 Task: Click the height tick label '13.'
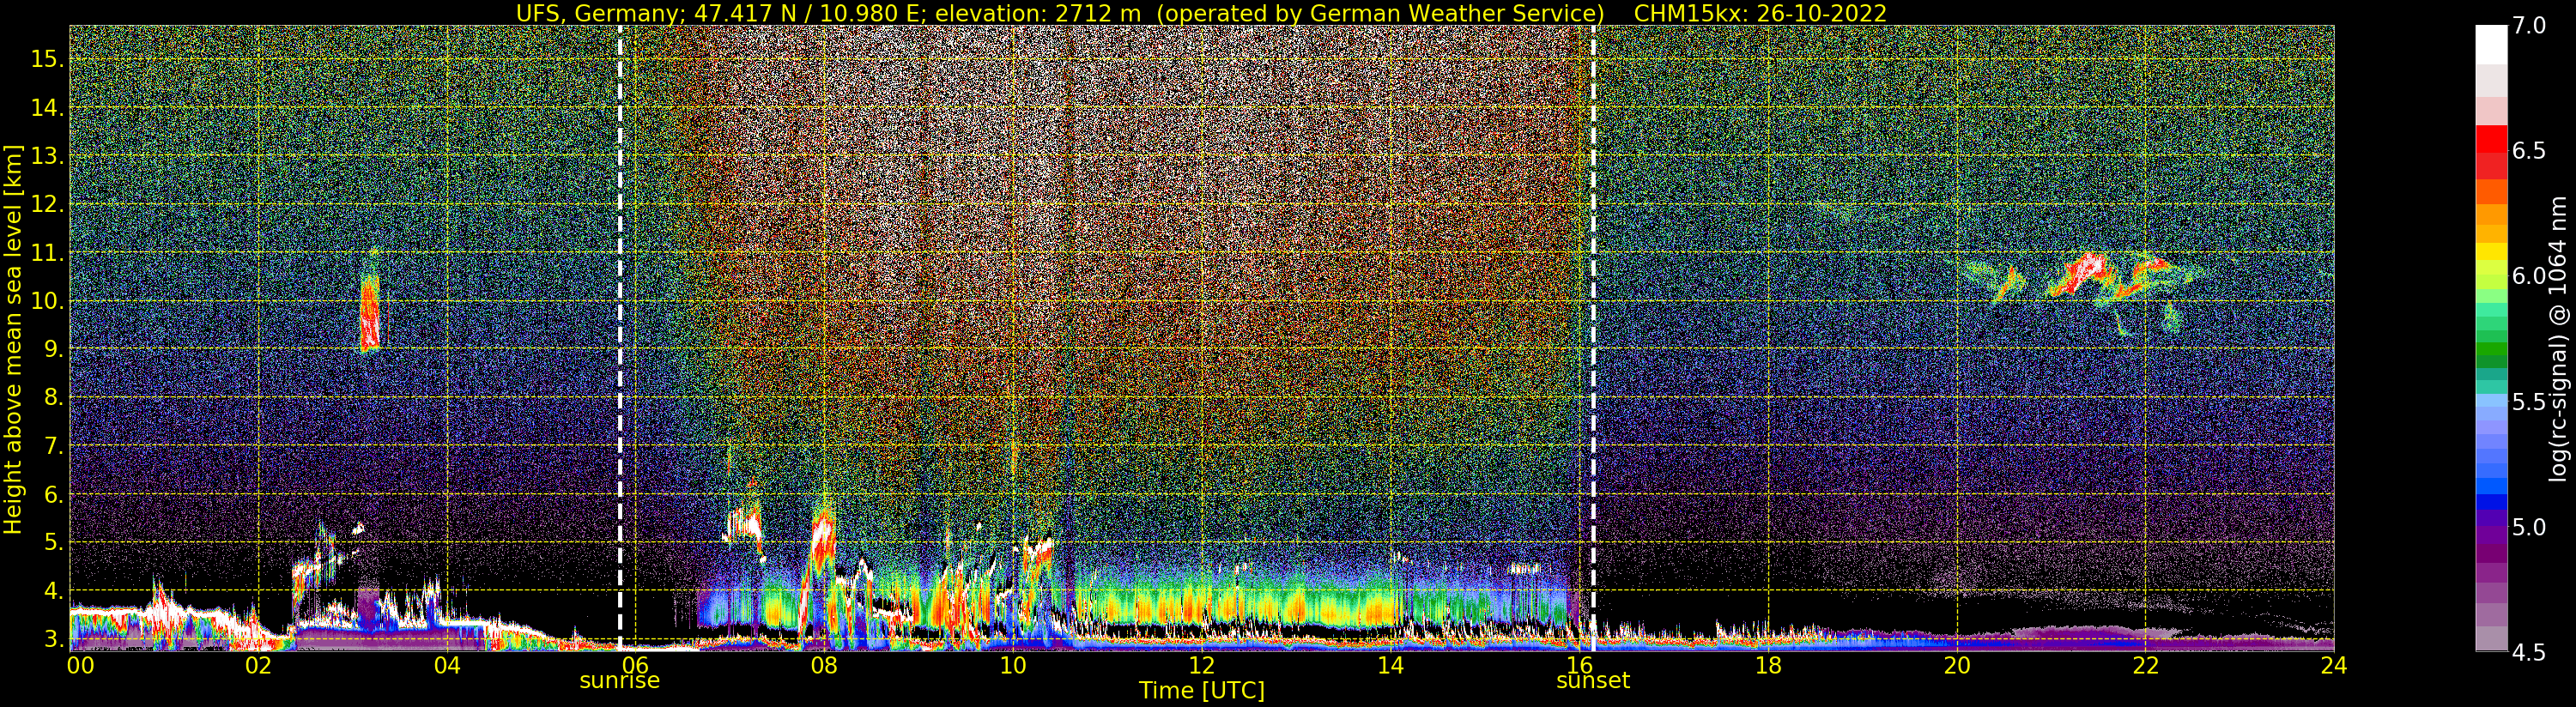47,156
